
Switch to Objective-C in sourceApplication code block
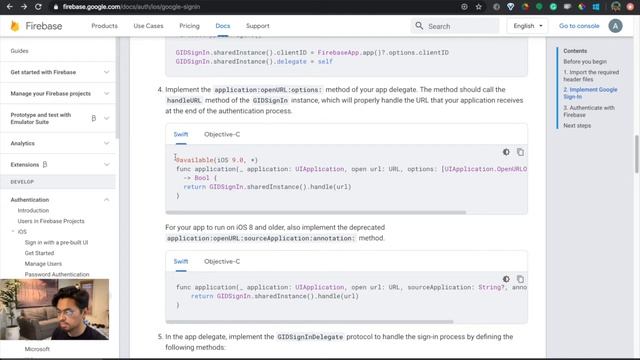click(222, 261)
